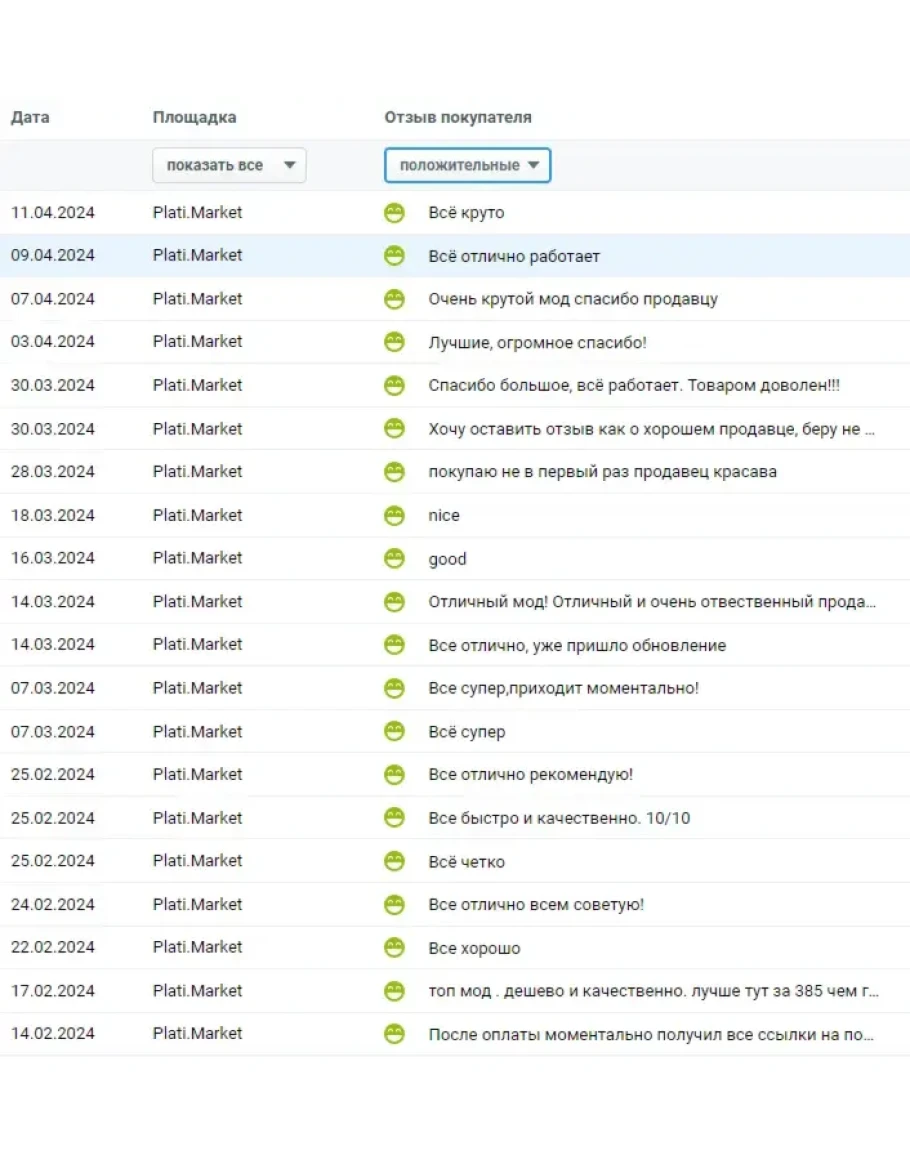Click the smiley beside "Все отлично рекомендую!"
This screenshot has width=910, height=1155.
tap(395, 774)
